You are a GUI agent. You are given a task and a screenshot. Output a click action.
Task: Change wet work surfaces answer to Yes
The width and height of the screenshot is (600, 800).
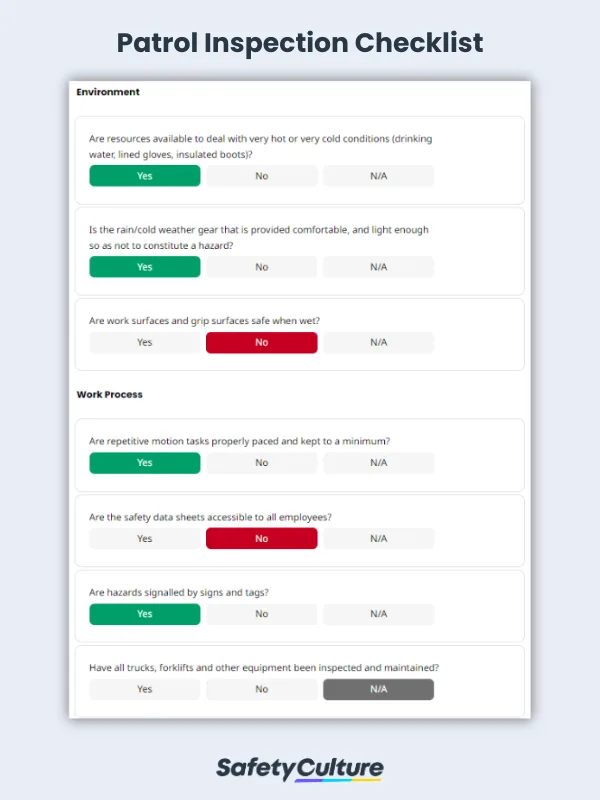click(144, 342)
